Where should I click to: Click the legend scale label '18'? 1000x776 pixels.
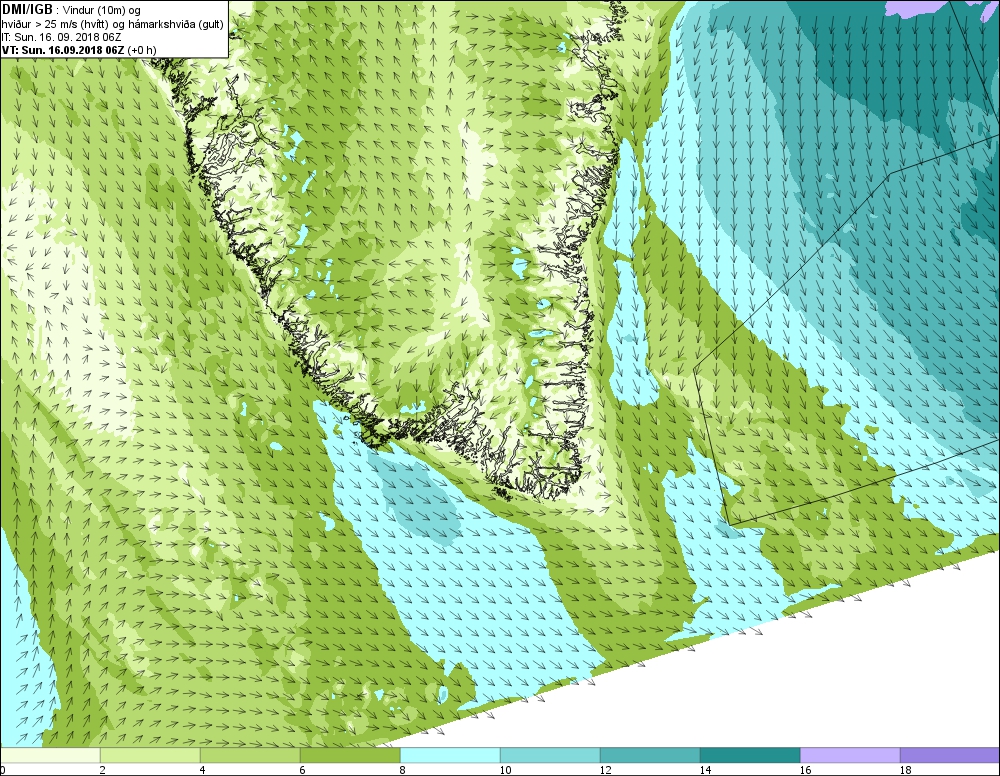906,770
